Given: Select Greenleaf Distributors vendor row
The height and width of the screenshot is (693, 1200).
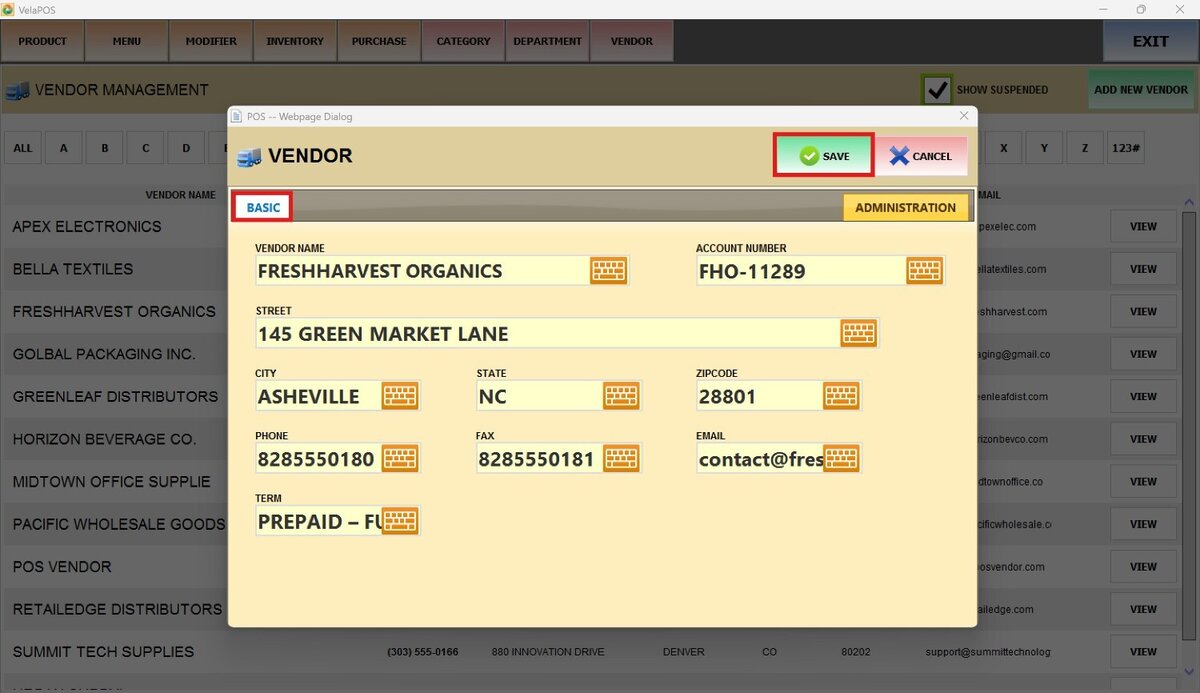Looking at the screenshot, I should click(x=591, y=396).
